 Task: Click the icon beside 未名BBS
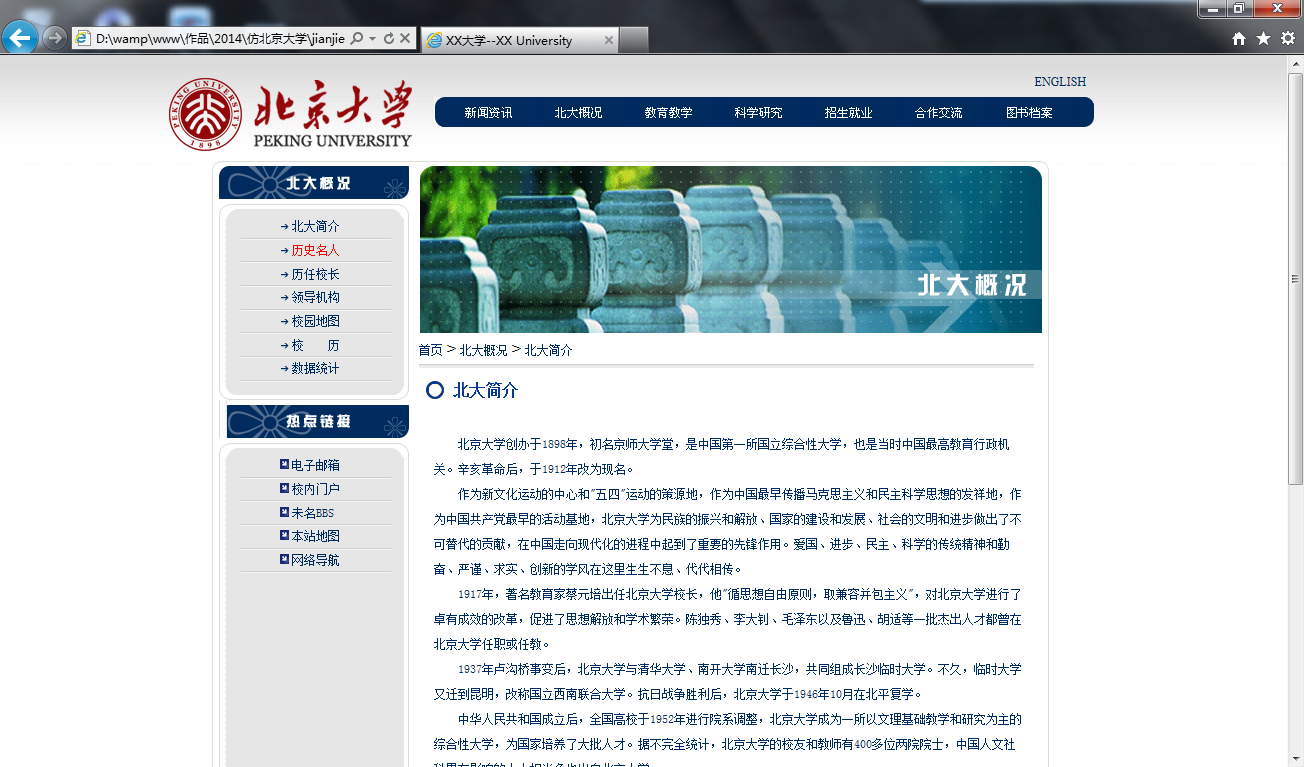pos(285,513)
